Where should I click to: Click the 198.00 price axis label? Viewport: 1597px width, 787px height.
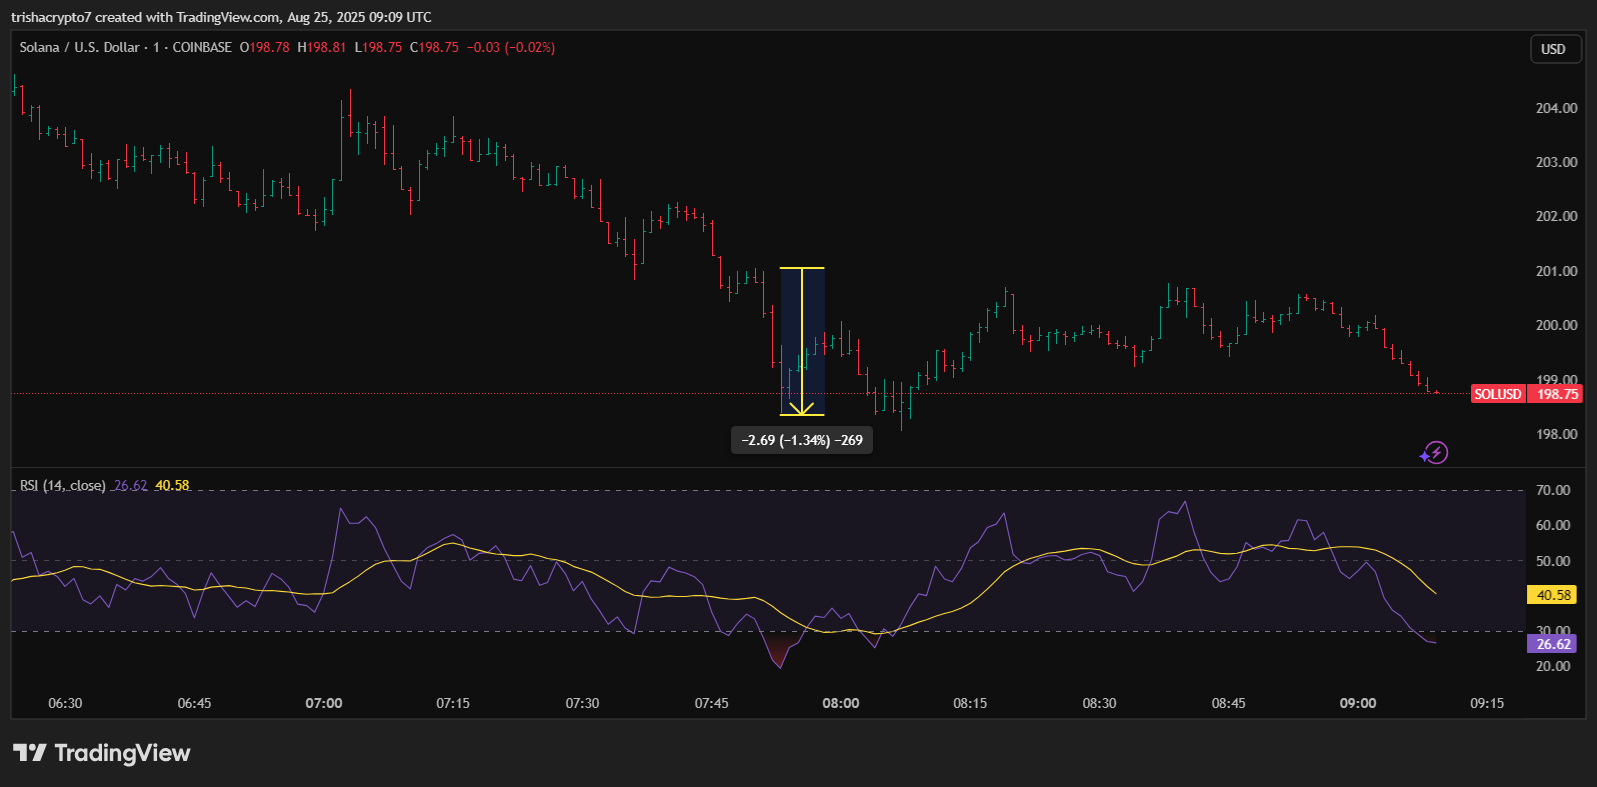1556,434
